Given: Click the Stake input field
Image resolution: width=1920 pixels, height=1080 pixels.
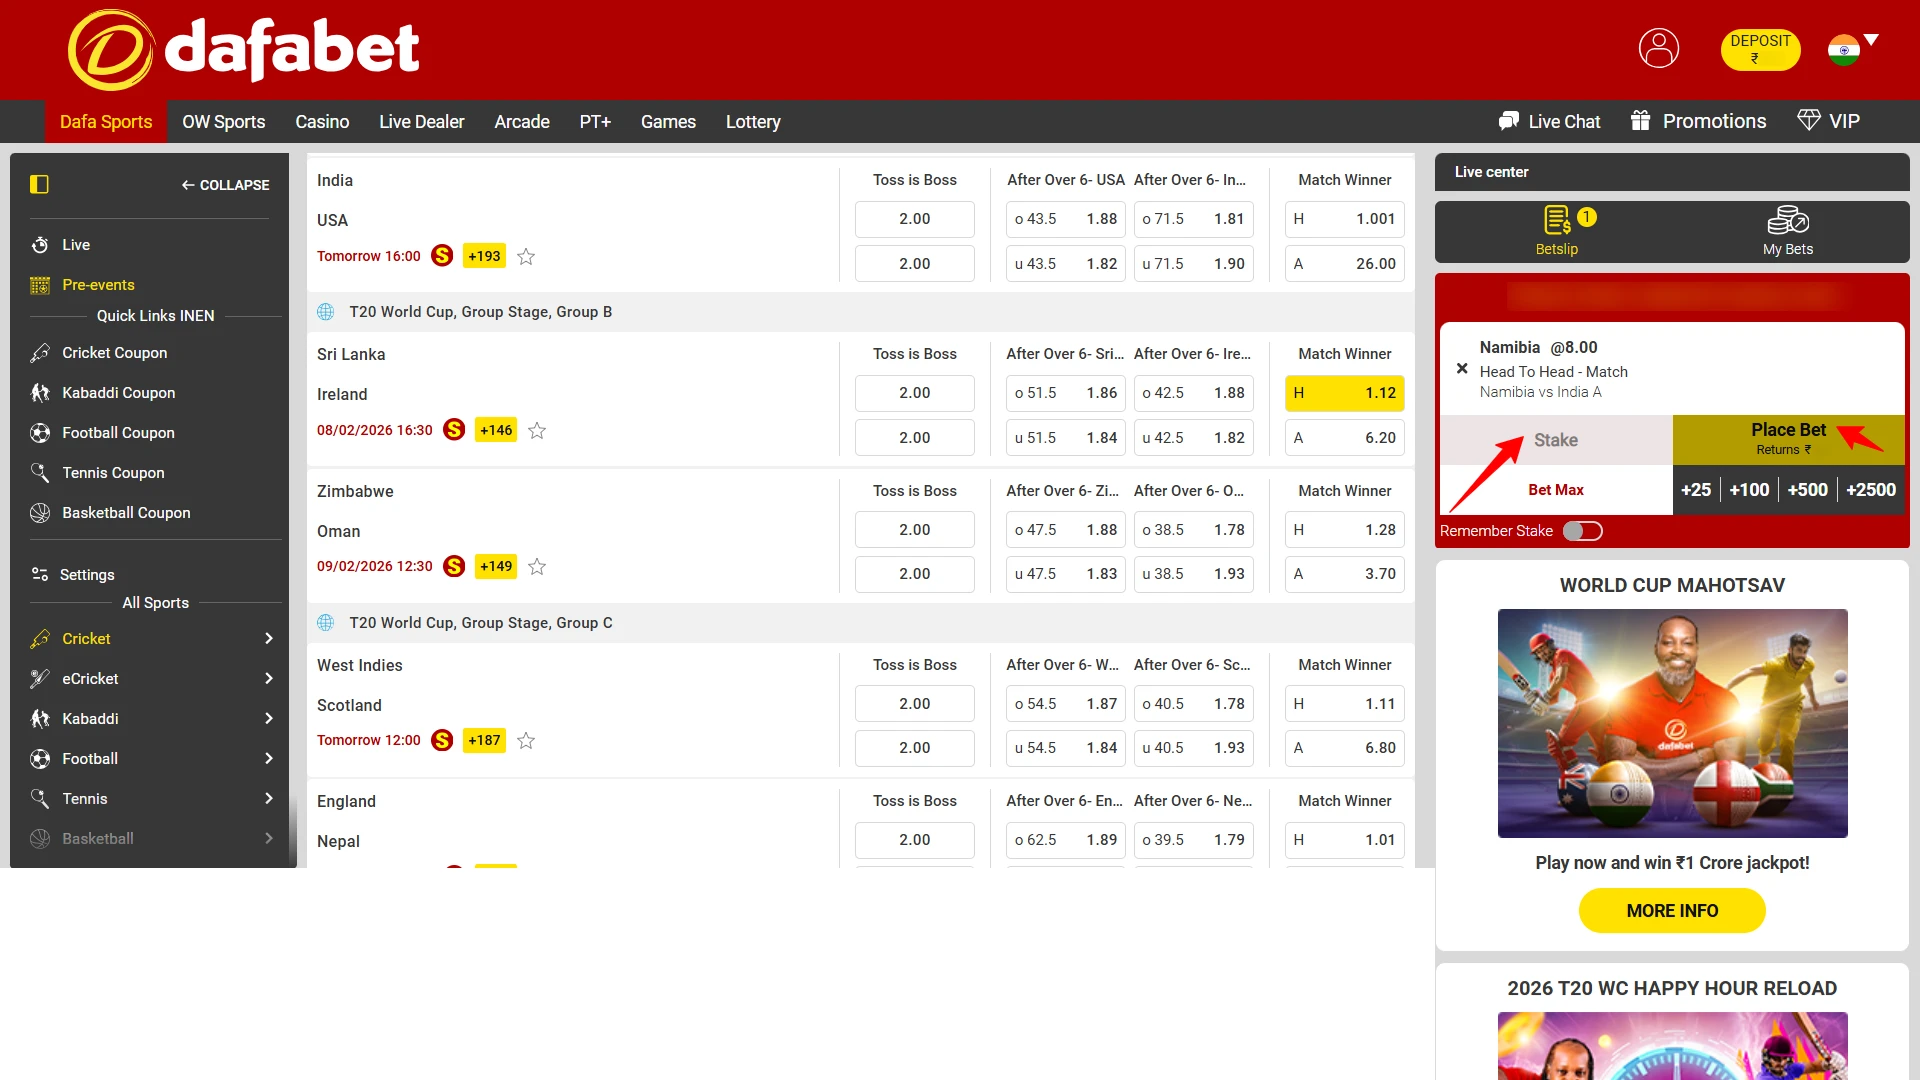Looking at the screenshot, I should click(x=1554, y=440).
